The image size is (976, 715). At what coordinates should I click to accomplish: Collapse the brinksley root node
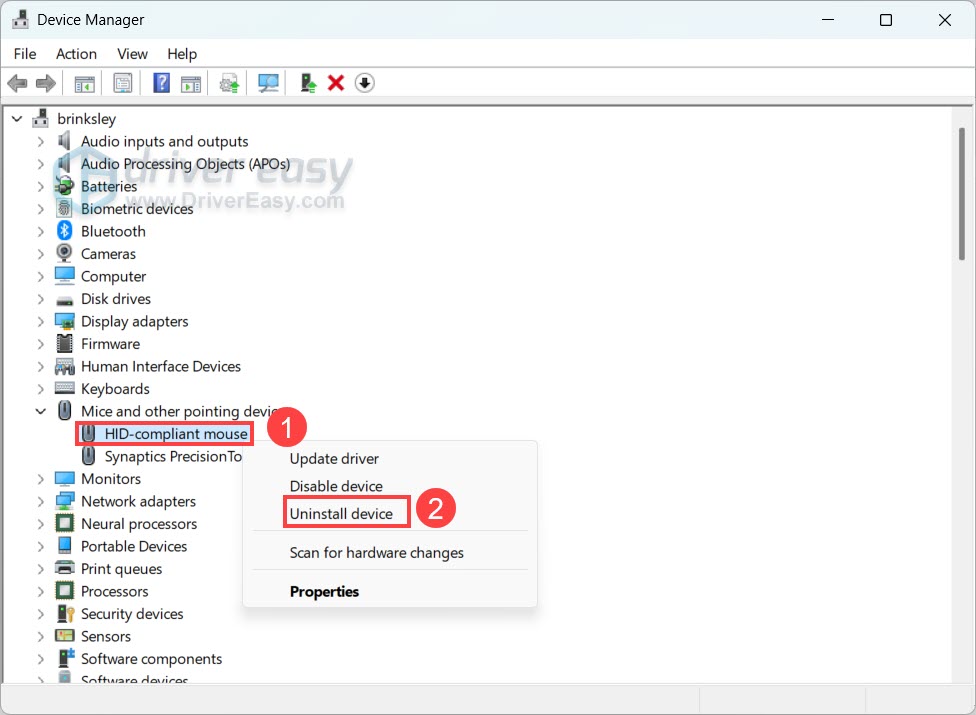tap(17, 118)
